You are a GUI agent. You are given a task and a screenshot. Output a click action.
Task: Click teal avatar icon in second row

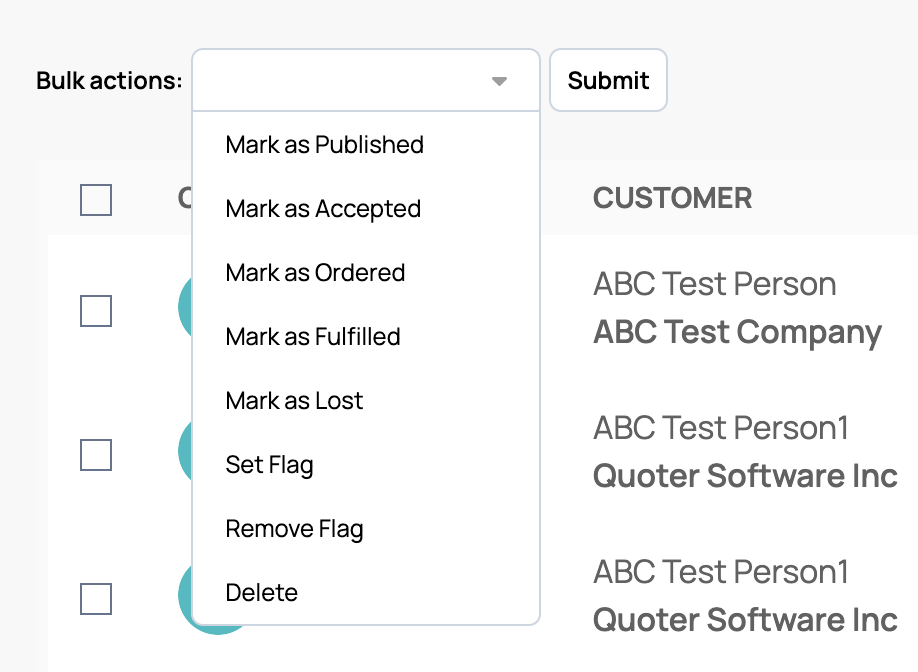pos(184,453)
